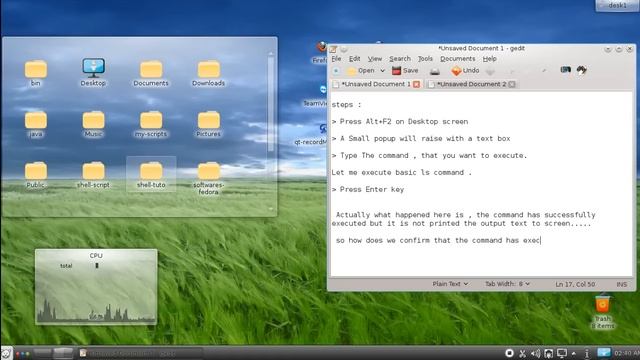Click the scissors Klipper tray icon
This screenshot has width=640, height=360.
[522, 353]
